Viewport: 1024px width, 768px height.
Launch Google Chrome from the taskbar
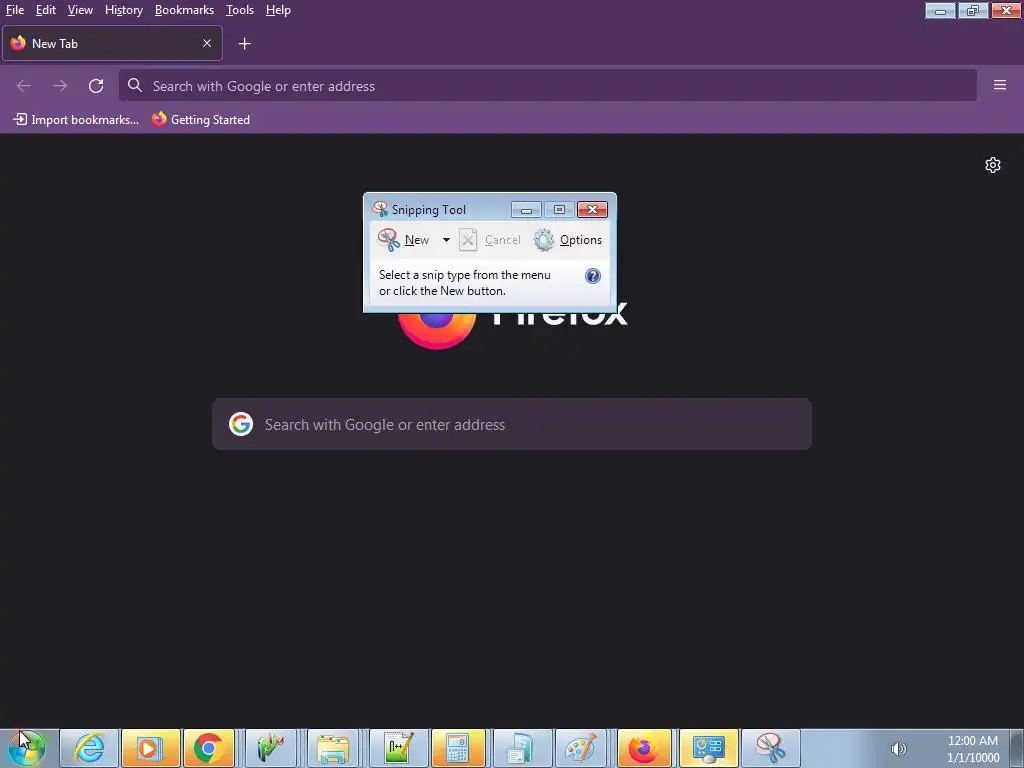(209, 748)
